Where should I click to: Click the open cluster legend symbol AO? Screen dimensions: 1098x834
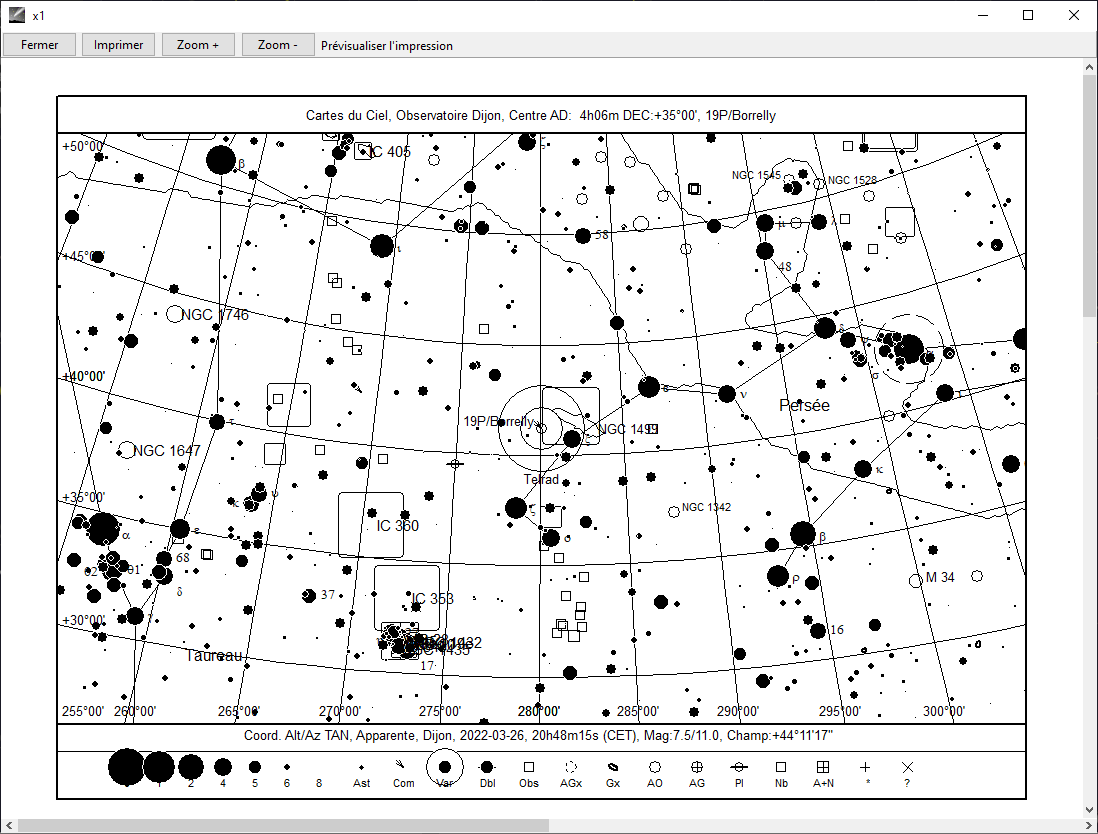pos(655,767)
